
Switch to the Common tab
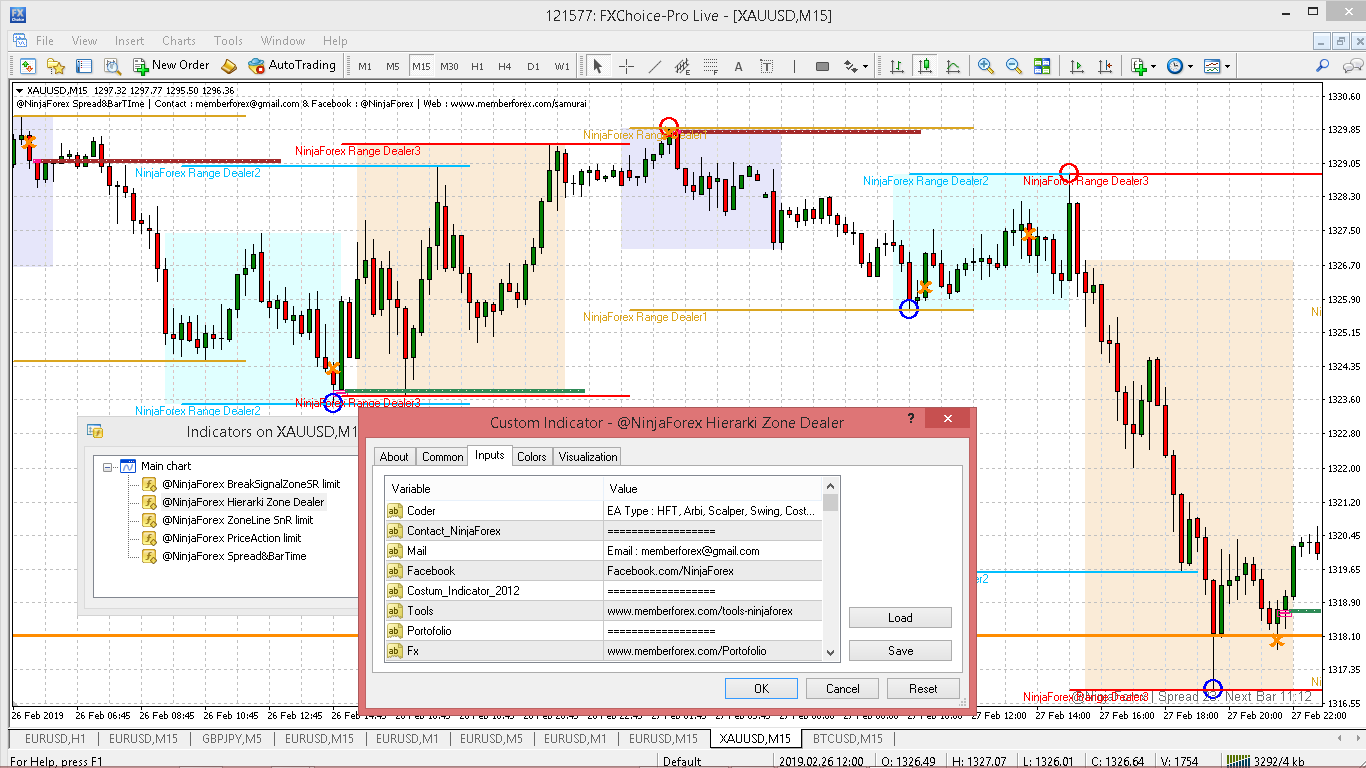click(442, 457)
